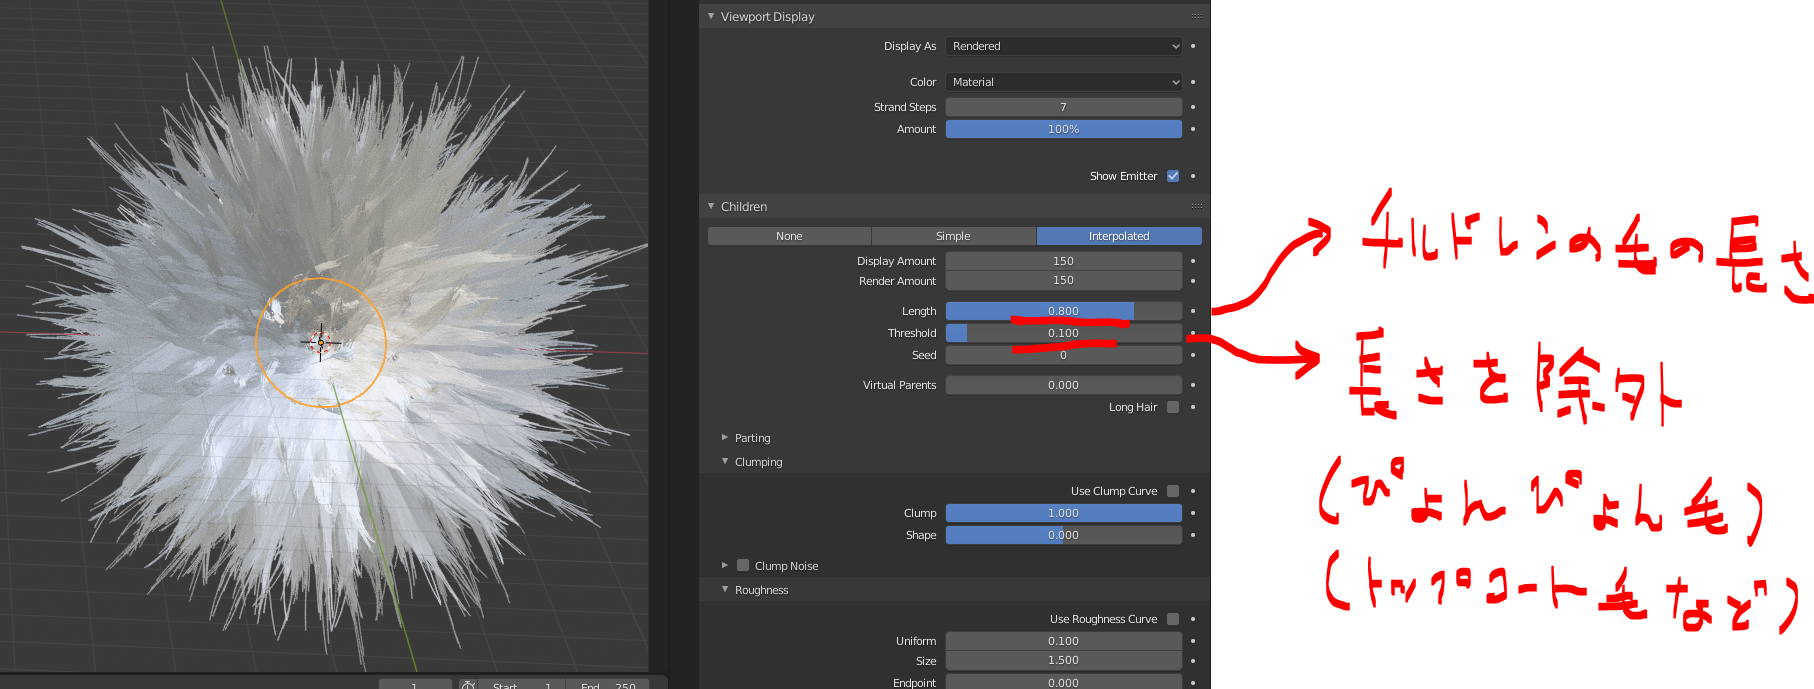Click the 3D cursor in the viewport

pyautogui.click(x=321, y=343)
